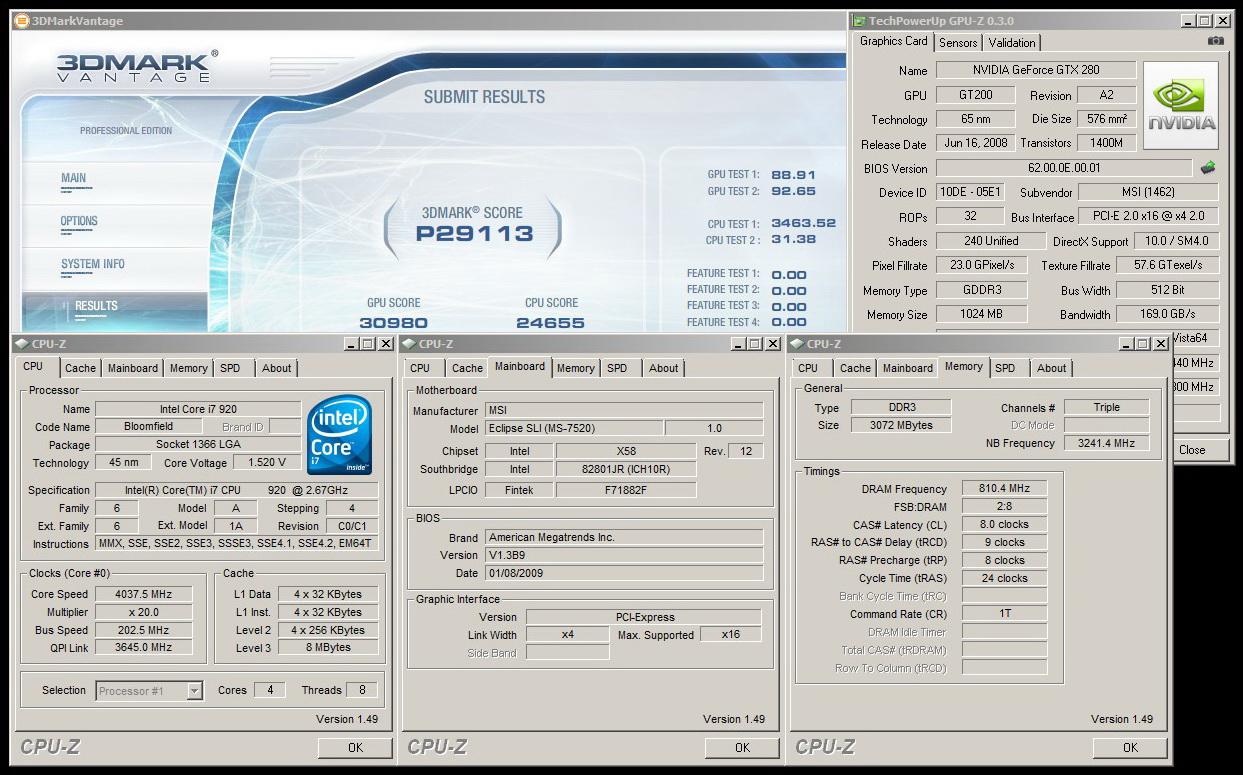Open About tab in the CPU-Z mainboard window
1243x775 pixels.
(x=663, y=368)
